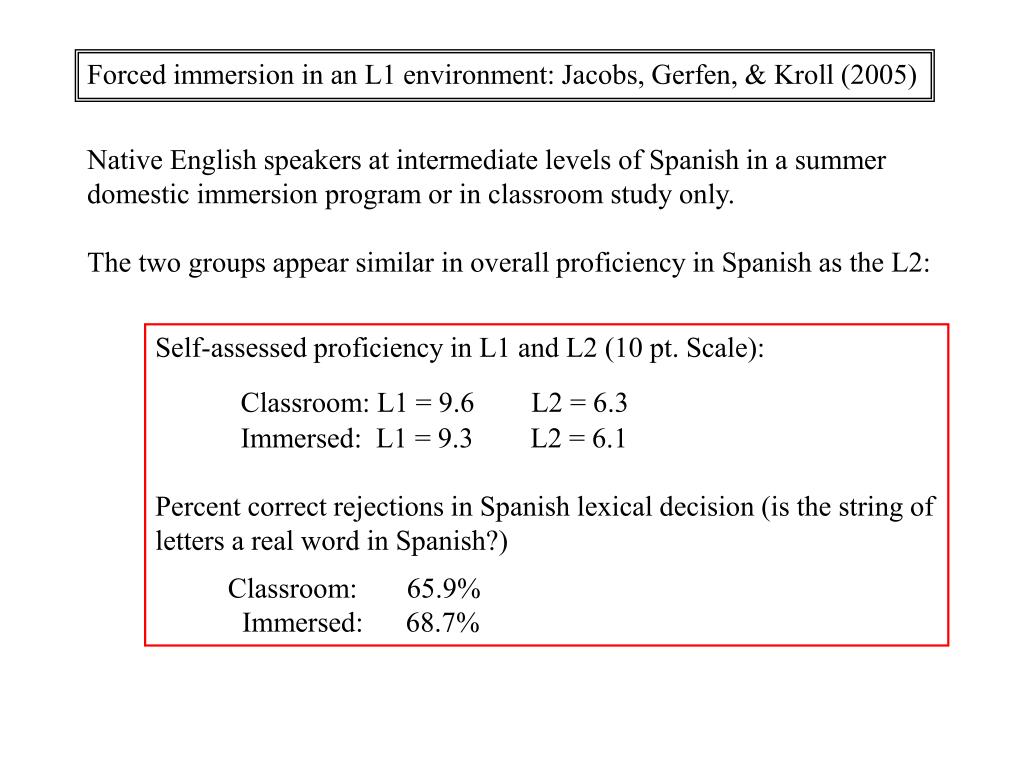1024x768 pixels.
Task: Click the Percent correct rejections sentence
Action: 545,524
